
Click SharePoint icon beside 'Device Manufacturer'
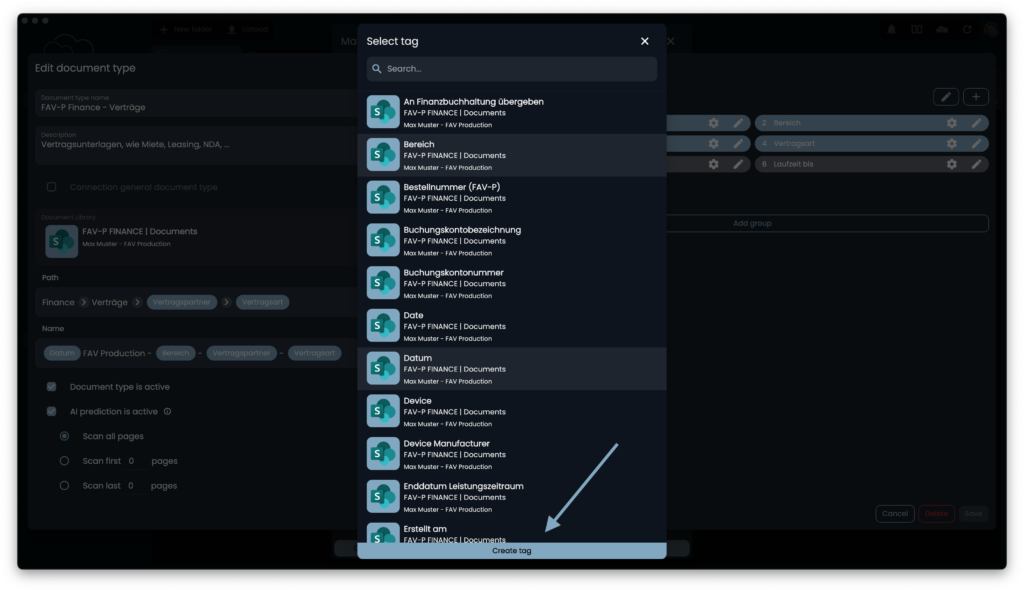point(383,454)
